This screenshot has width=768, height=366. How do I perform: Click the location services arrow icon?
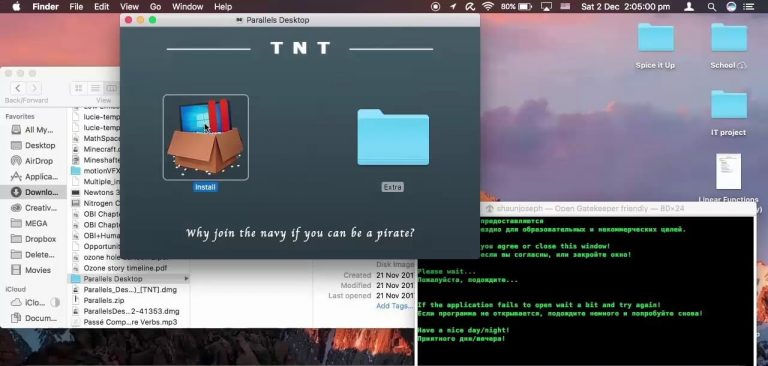[453, 7]
